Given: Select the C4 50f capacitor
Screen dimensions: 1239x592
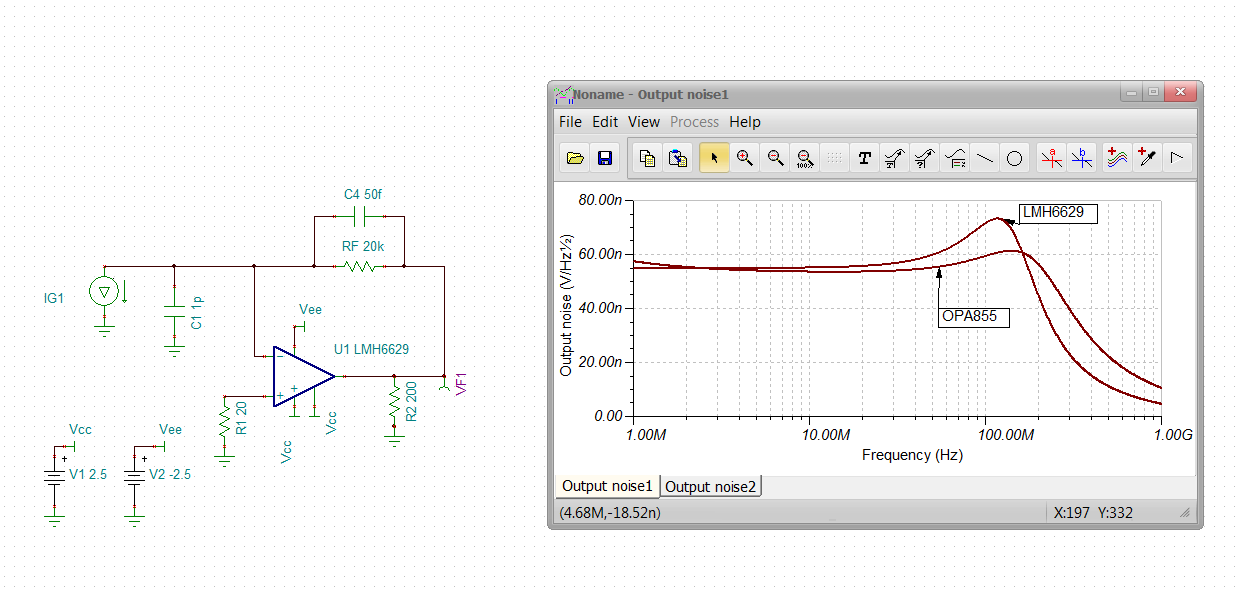Looking at the screenshot, I should (x=358, y=216).
